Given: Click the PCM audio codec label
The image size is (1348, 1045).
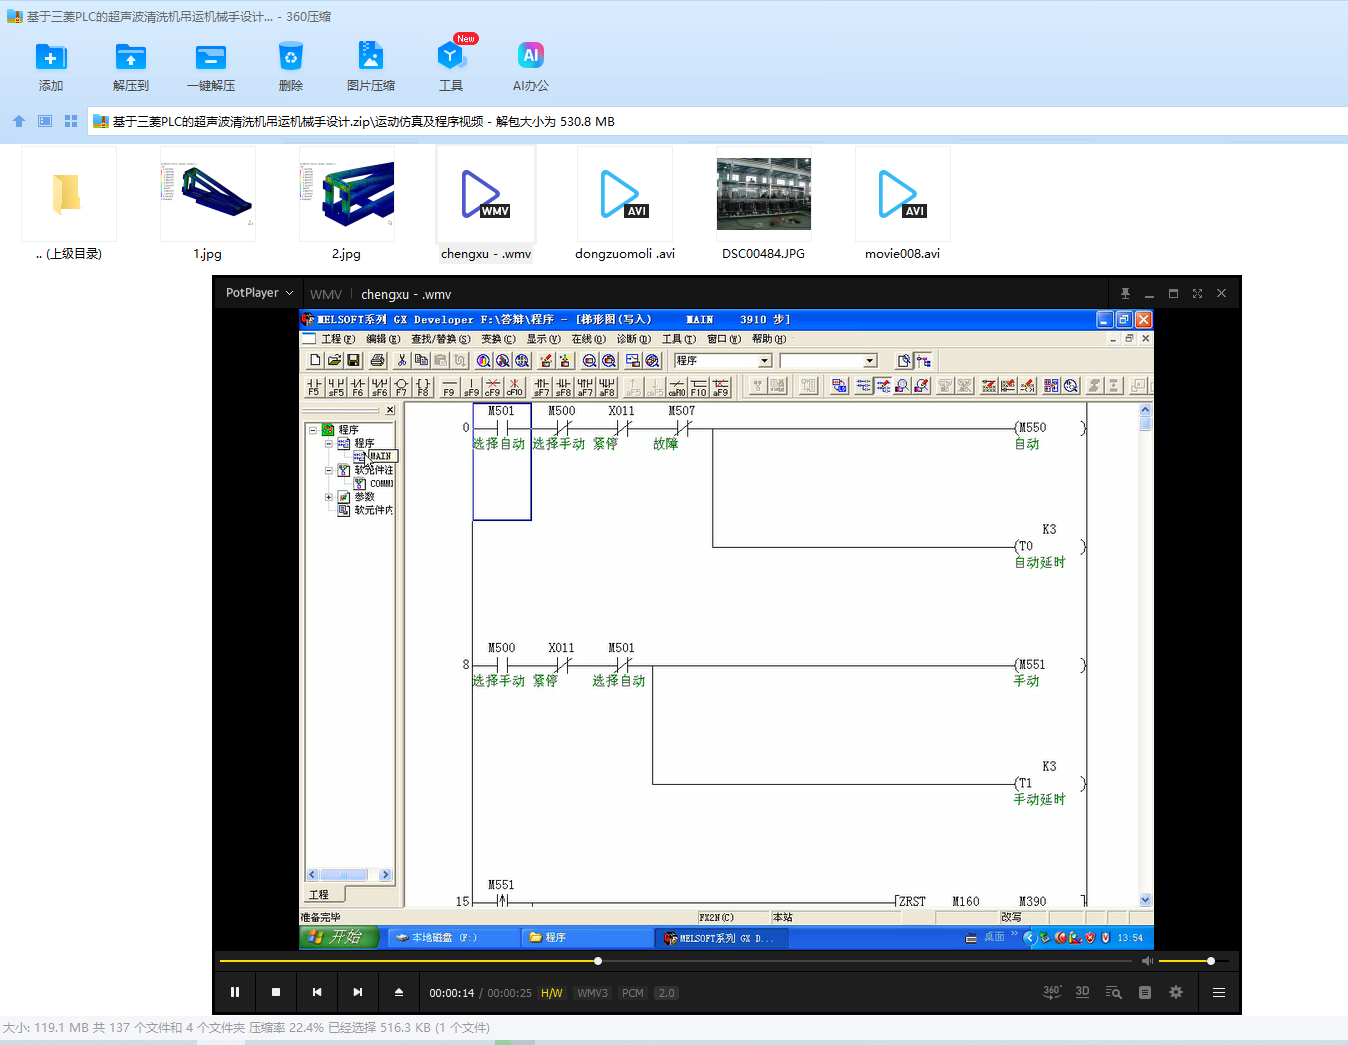Looking at the screenshot, I should coord(633,993).
